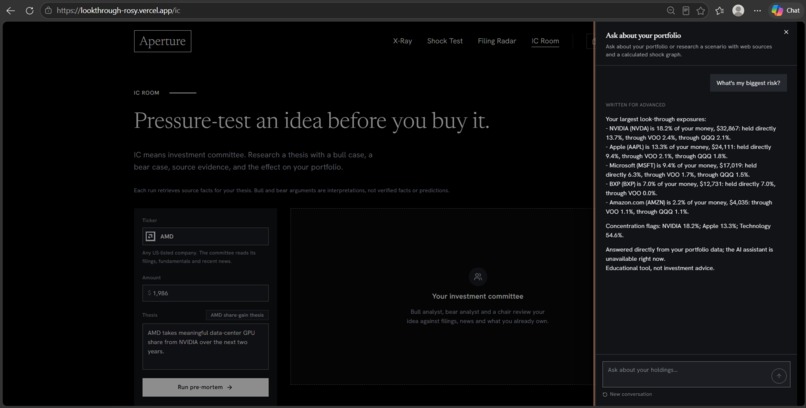Image resolution: width=806 pixels, height=408 pixels.
Task: Open browser settings and more menu
Action: [757, 10]
